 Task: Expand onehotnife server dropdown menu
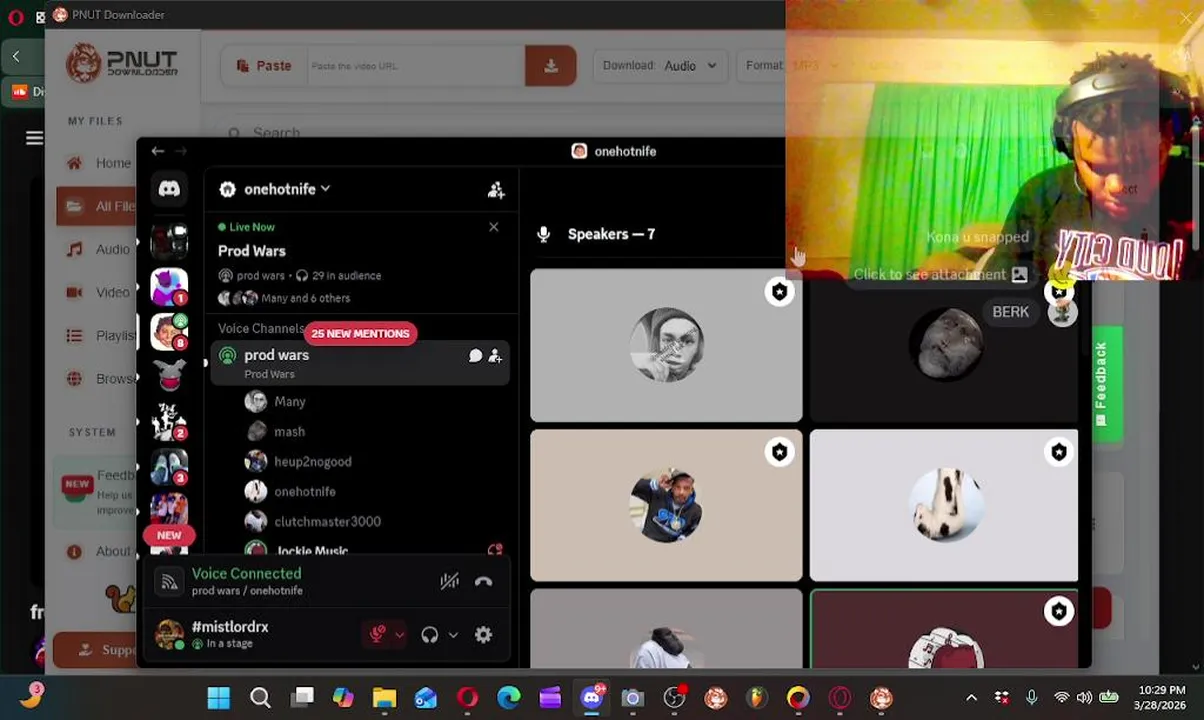coord(325,189)
